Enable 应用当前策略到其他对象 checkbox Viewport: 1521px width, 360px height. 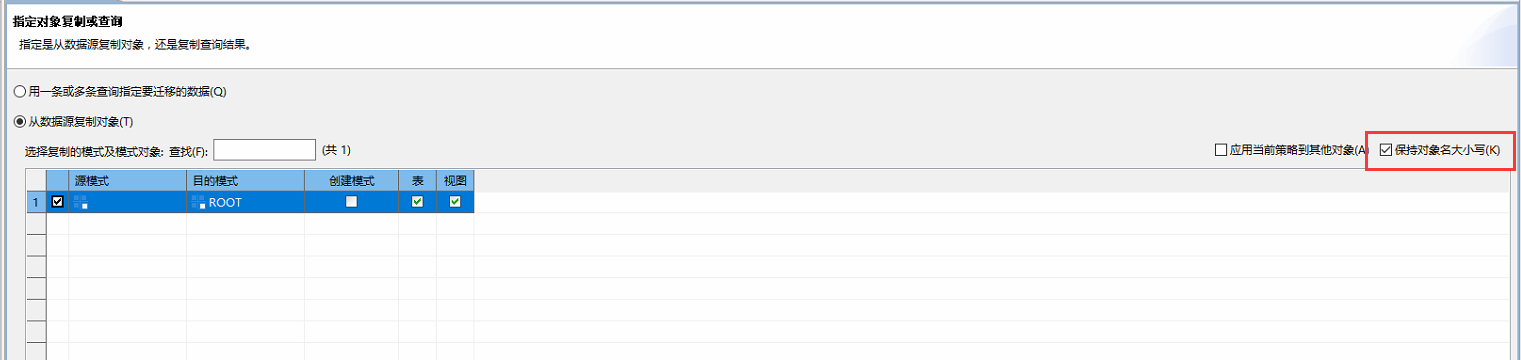click(x=1220, y=150)
